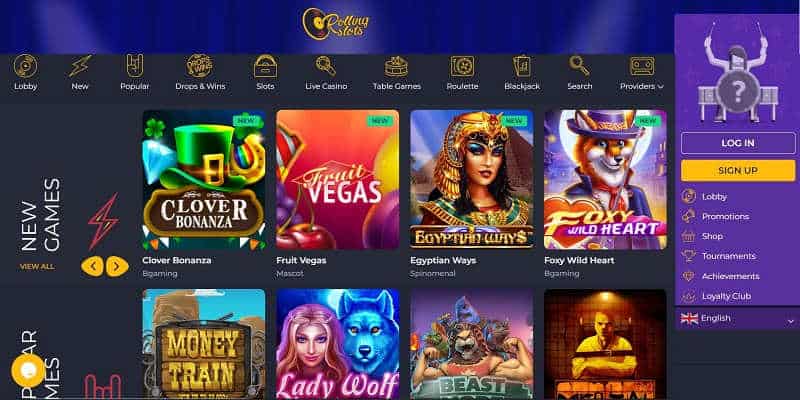Open the Popular rock-hand category
Image resolution: width=800 pixels, height=400 pixels.
click(x=135, y=66)
